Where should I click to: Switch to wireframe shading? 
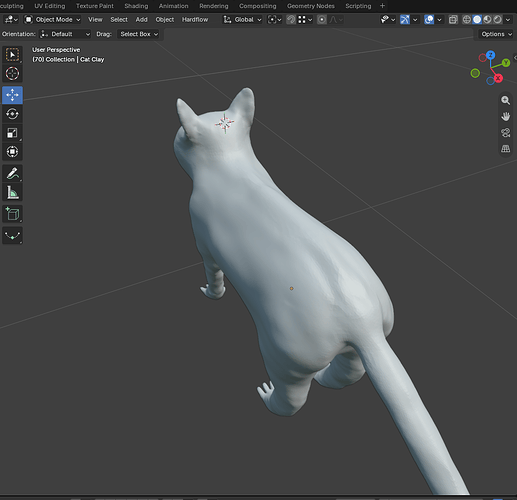click(x=467, y=20)
